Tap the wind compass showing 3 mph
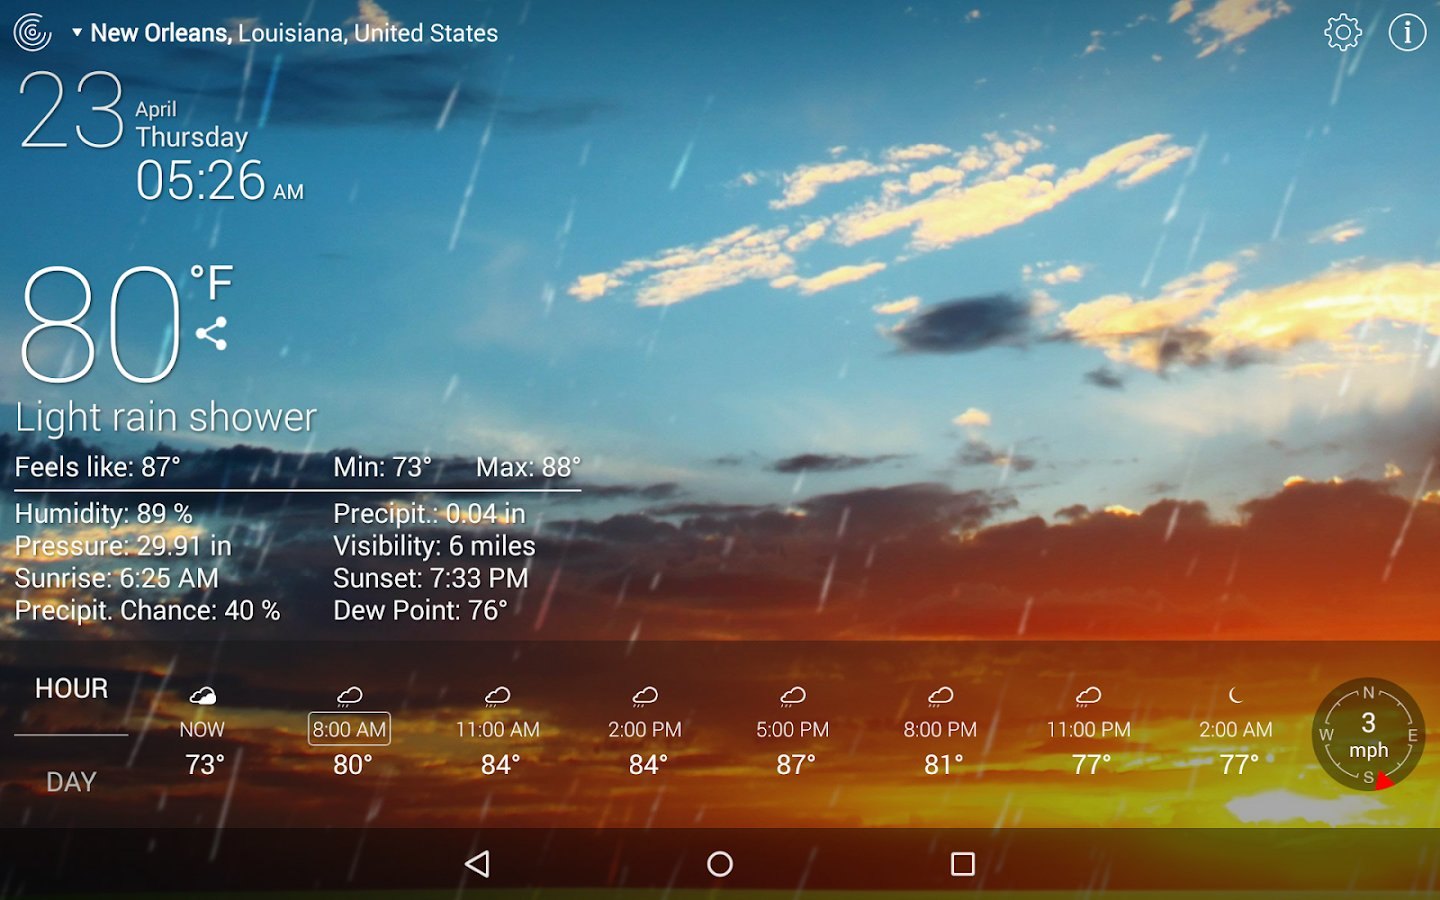Screen dimensions: 1440x900 pos(1368,735)
